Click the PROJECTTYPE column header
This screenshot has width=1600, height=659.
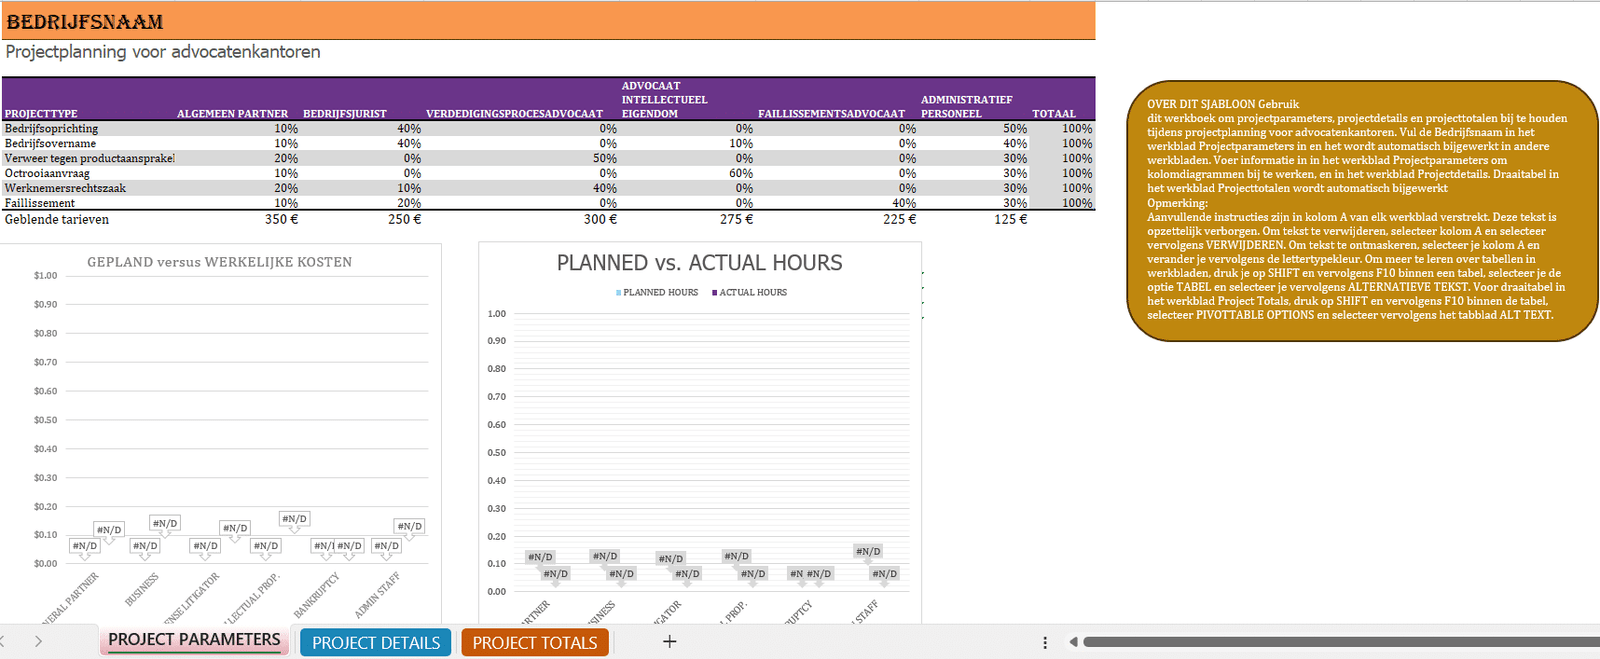41,114
